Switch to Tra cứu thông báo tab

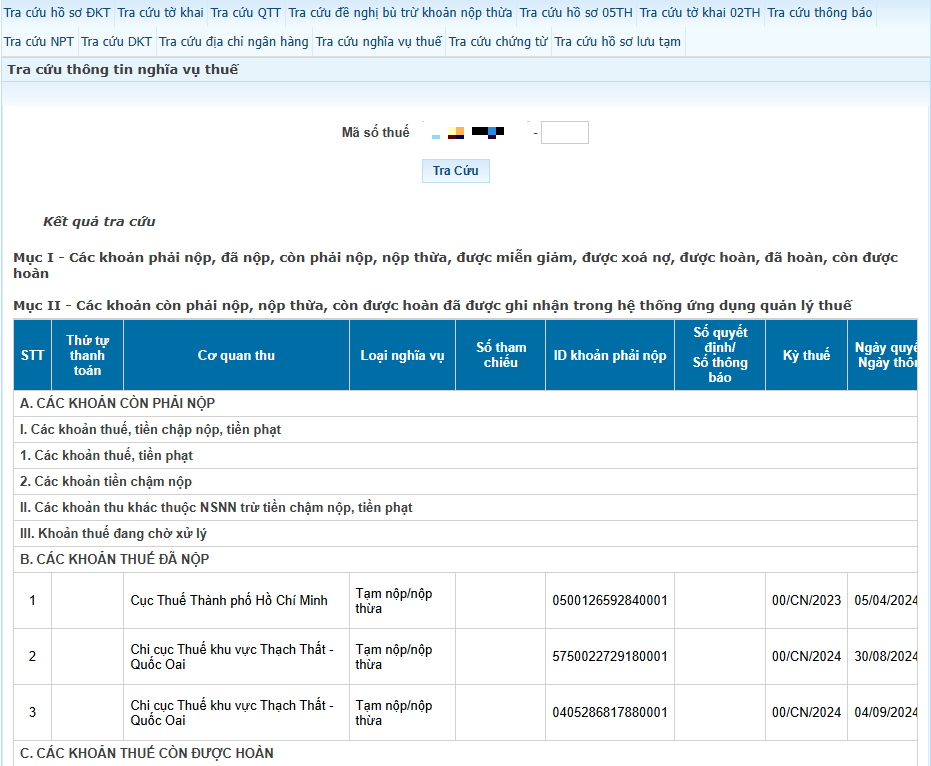click(819, 13)
